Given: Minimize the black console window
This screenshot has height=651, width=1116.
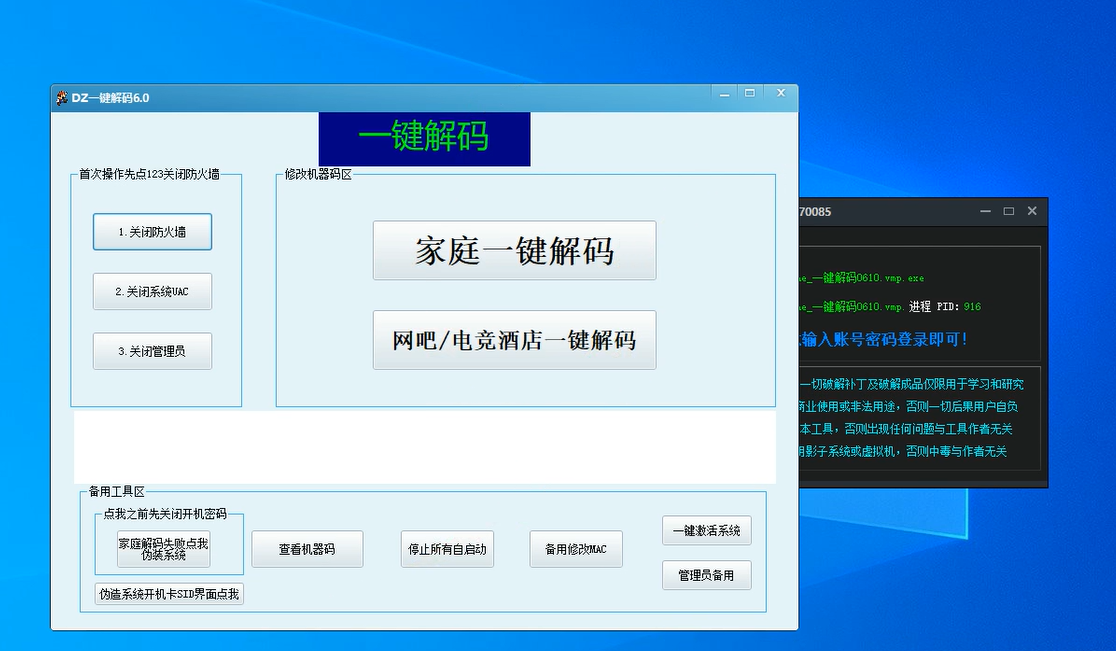Looking at the screenshot, I should tap(985, 211).
